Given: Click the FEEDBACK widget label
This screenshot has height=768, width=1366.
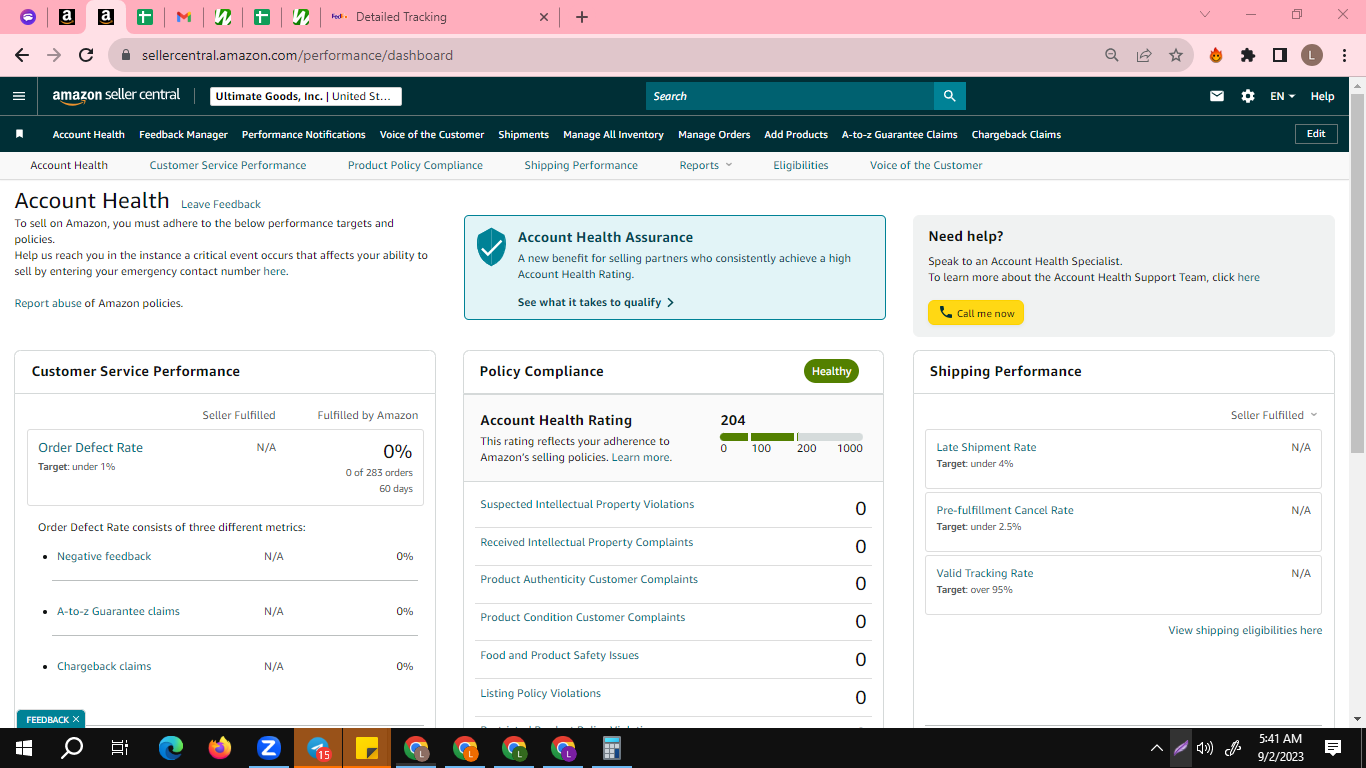Looking at the screenshot, I should pyautogui.click(x=47, y=719).
